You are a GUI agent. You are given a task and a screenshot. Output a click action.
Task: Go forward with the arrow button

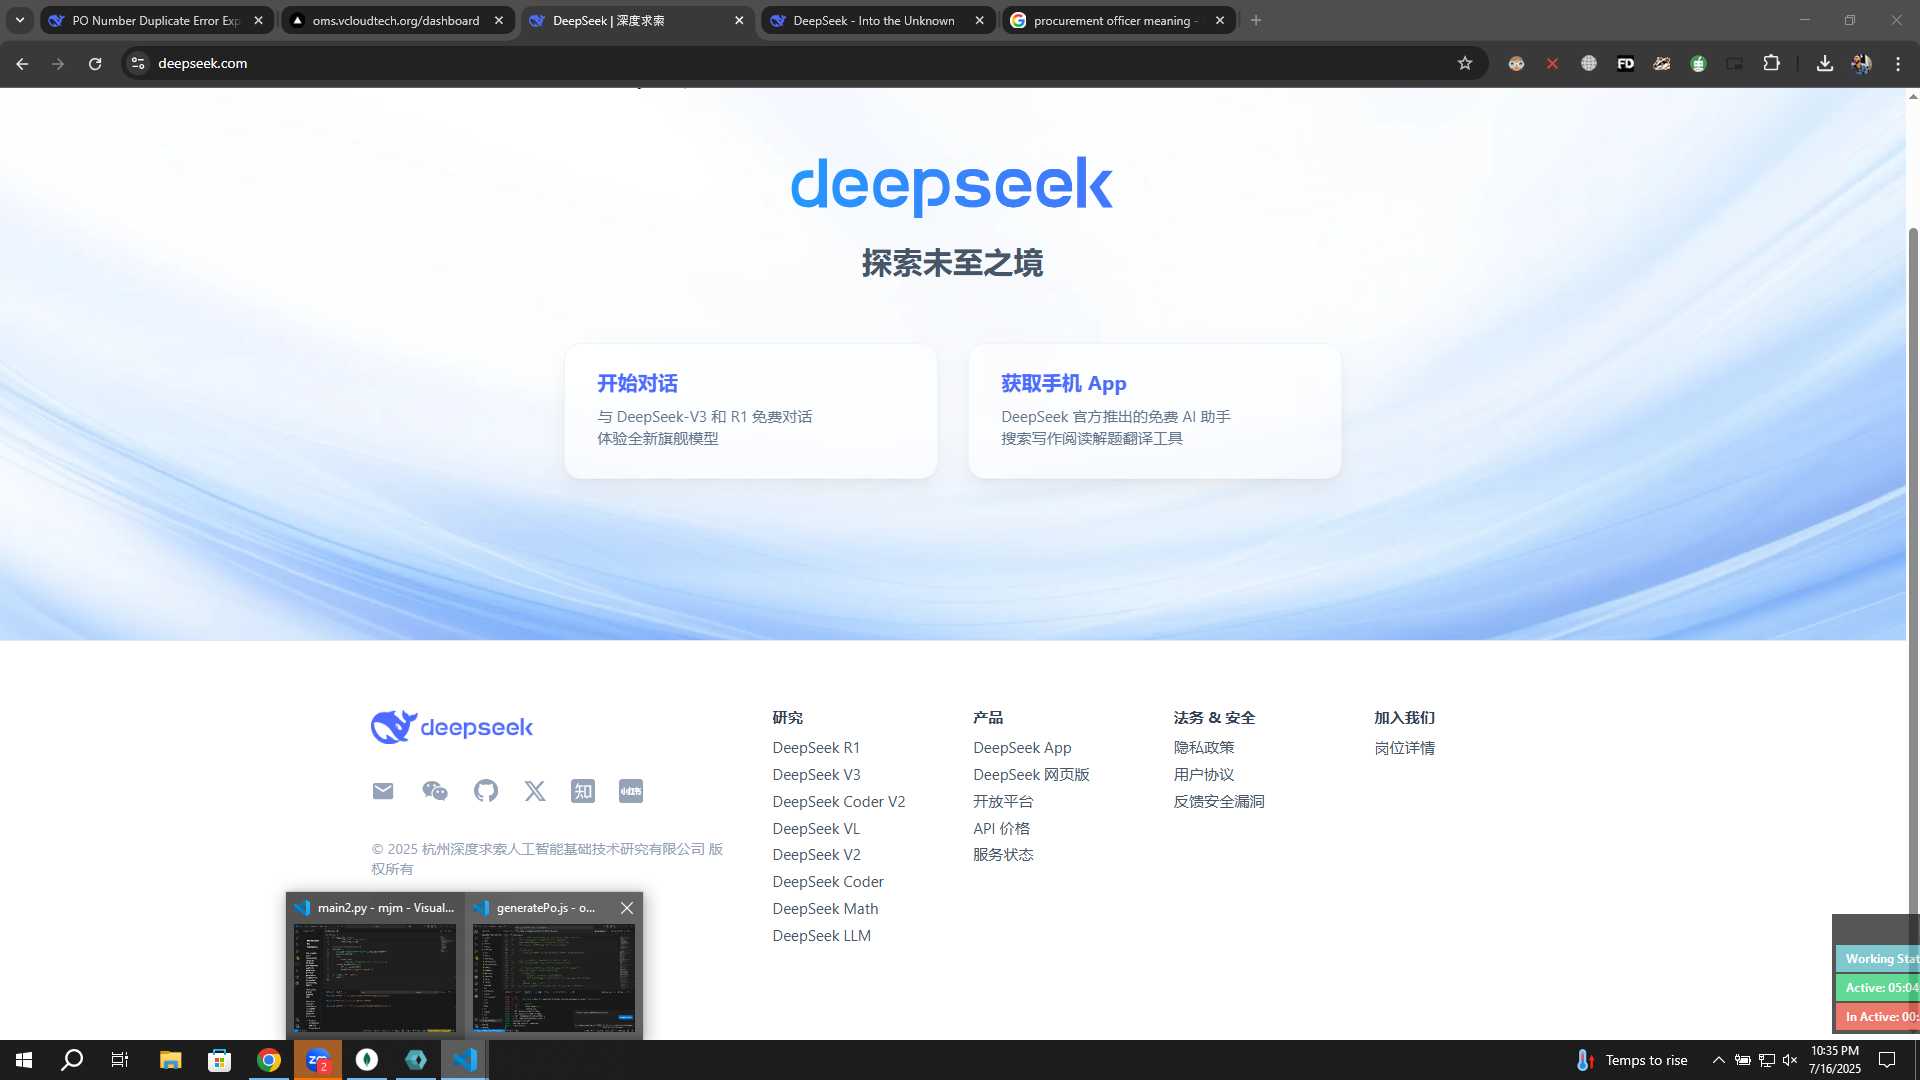coord(58,63)
